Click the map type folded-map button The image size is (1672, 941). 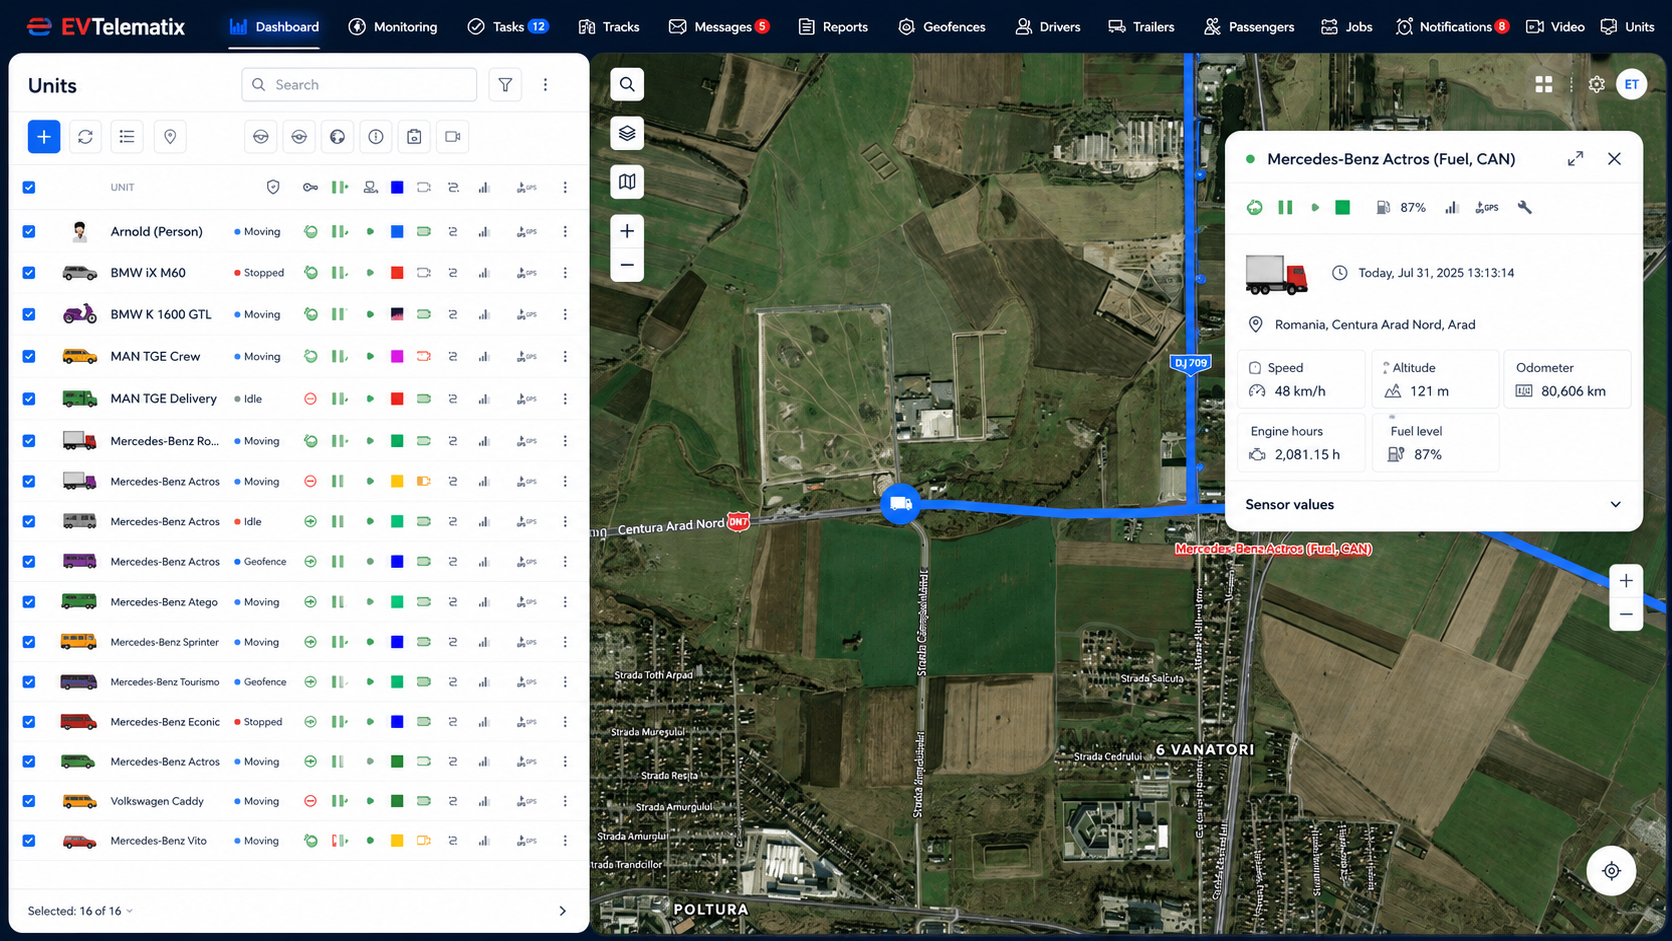627,182
